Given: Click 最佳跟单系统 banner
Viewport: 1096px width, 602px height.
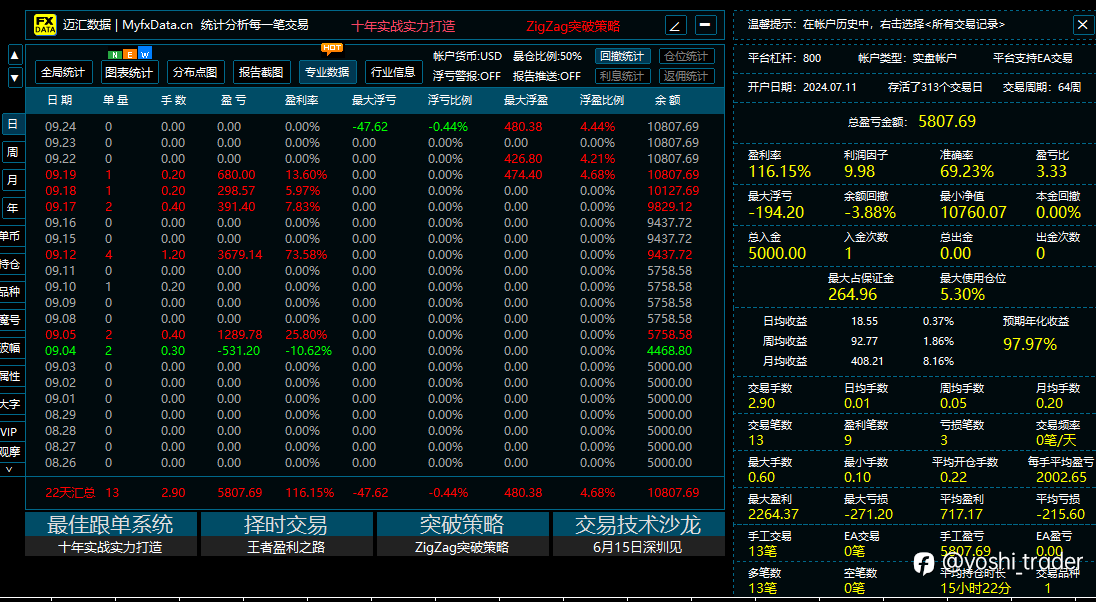Looking at the screenshot, I should pyautogui.click(x=110, y=533).
